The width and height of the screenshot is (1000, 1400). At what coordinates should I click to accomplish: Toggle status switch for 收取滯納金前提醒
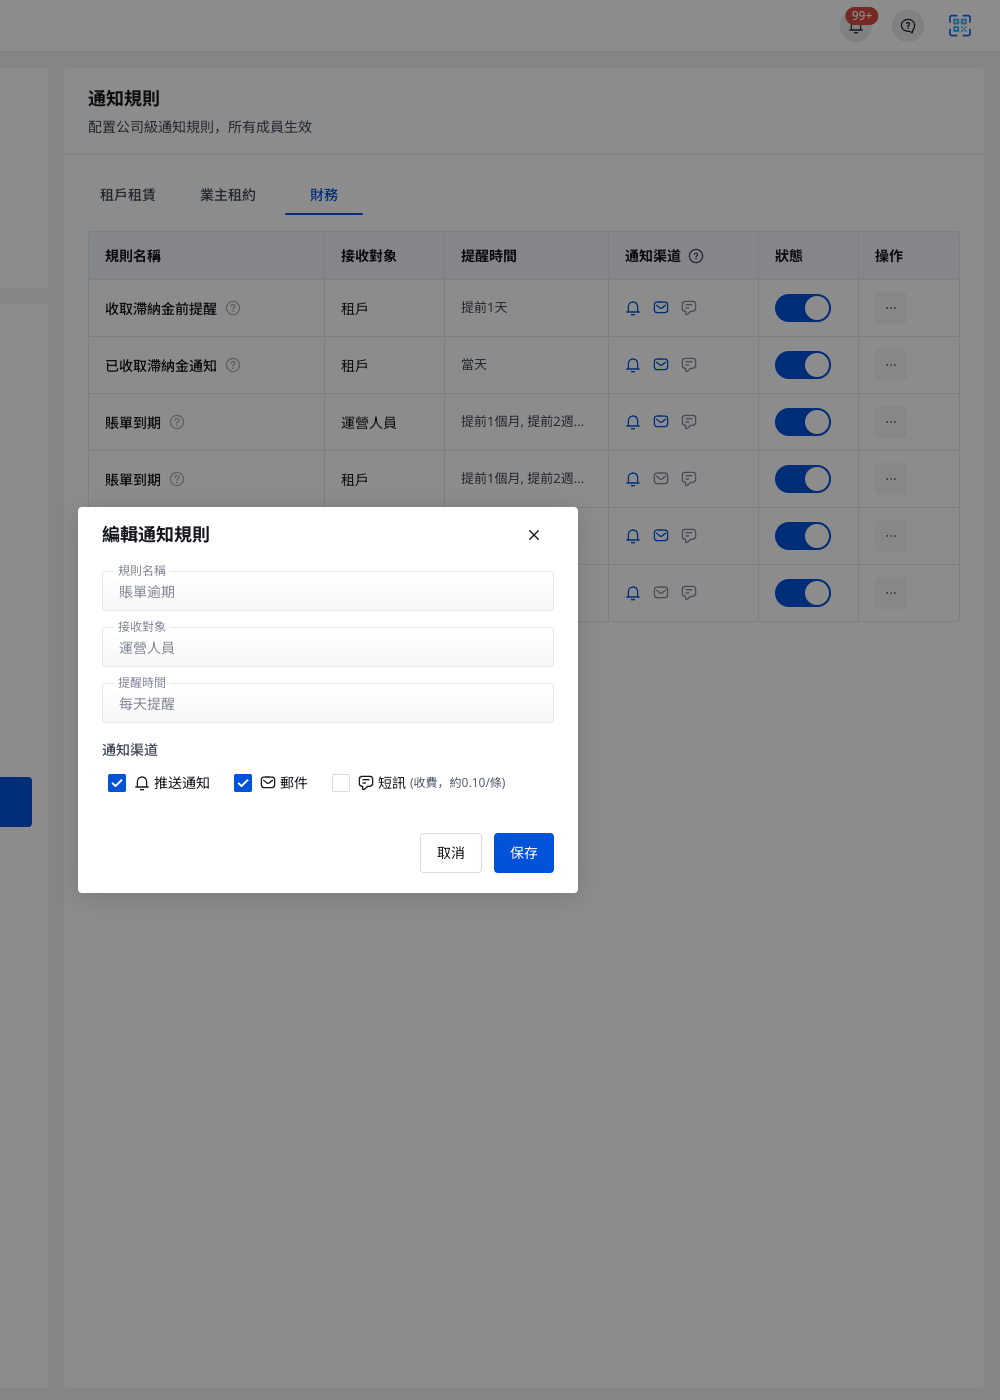(803, 308)
